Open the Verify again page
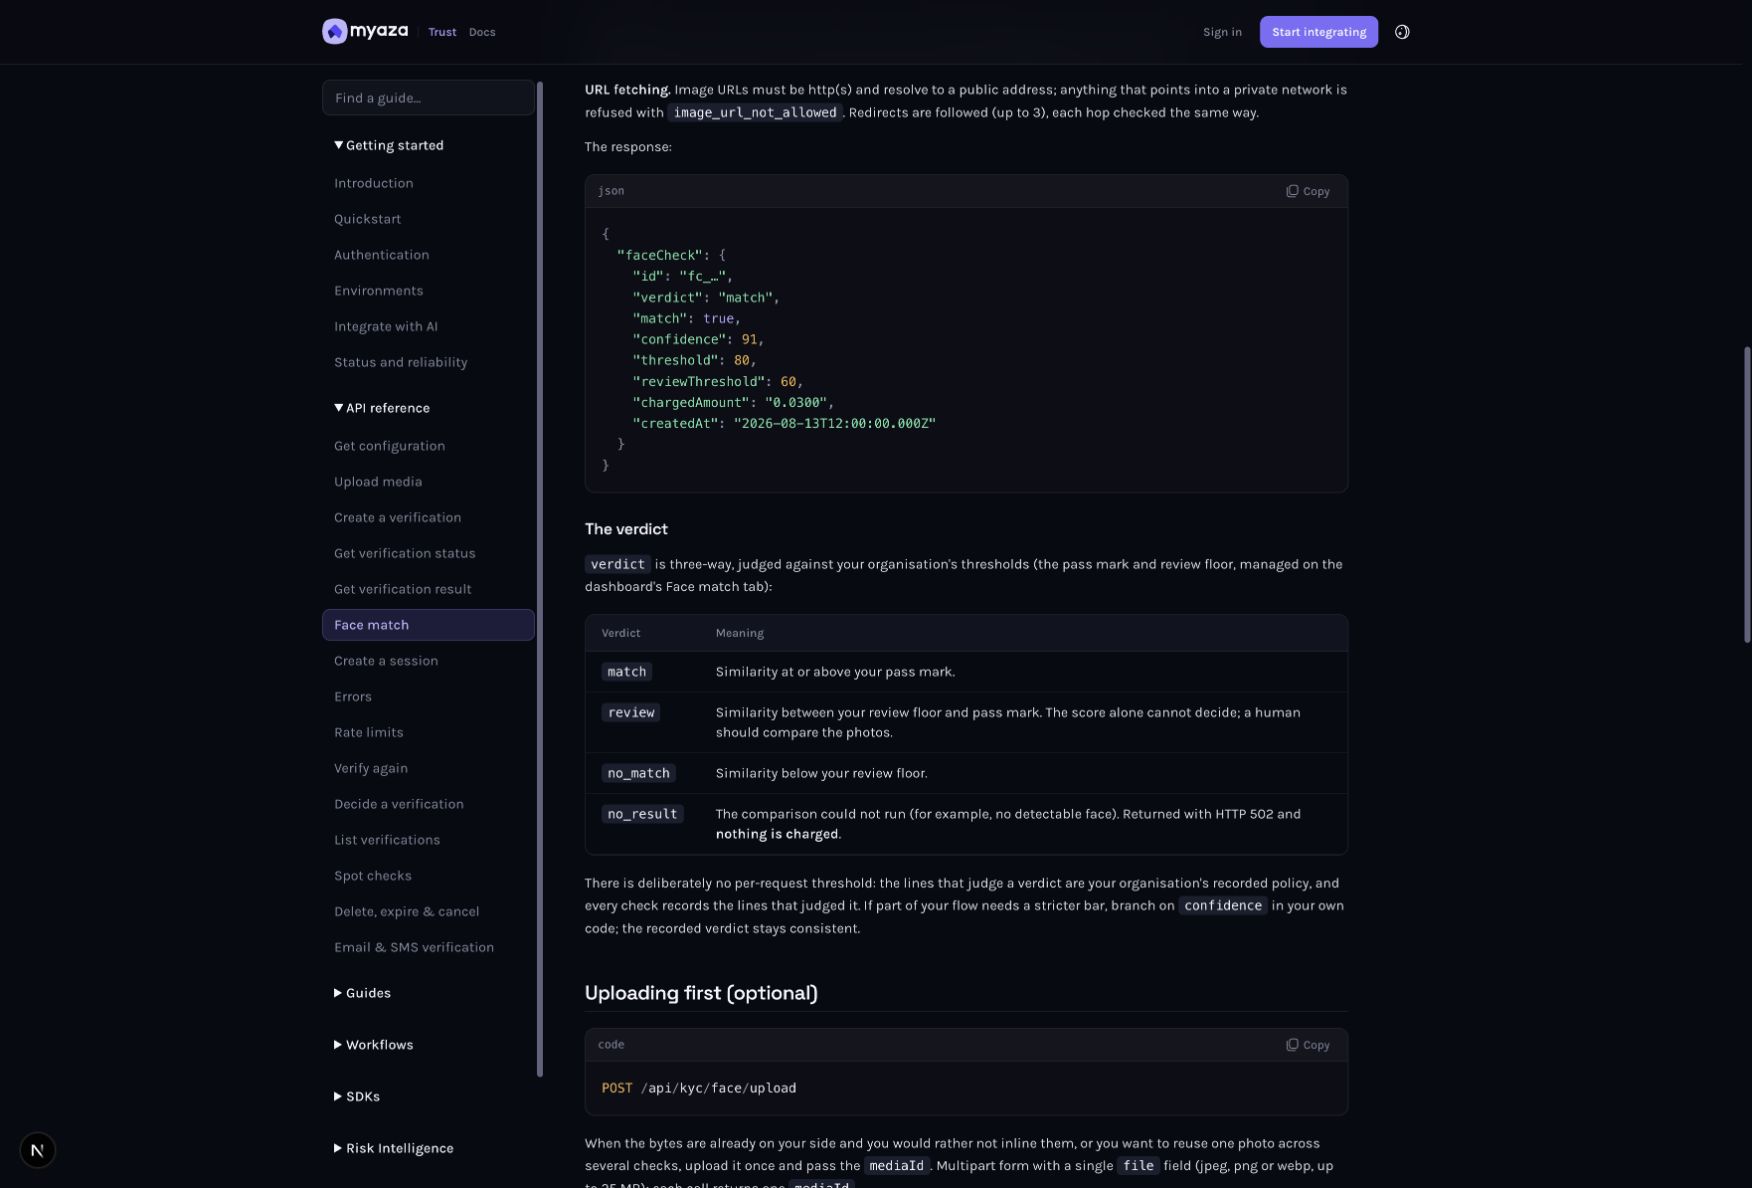This screenshot has width=1752, height=1188. click(x=370, y=769)
